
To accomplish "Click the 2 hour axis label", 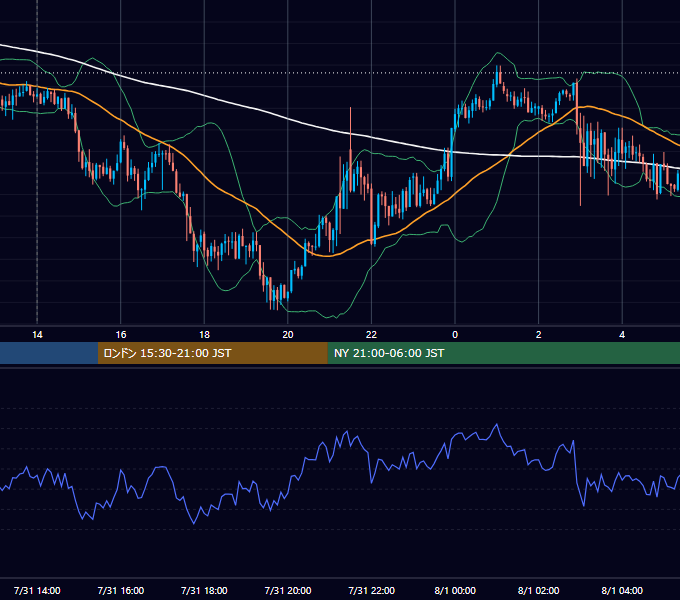I will tap(539, 335).
